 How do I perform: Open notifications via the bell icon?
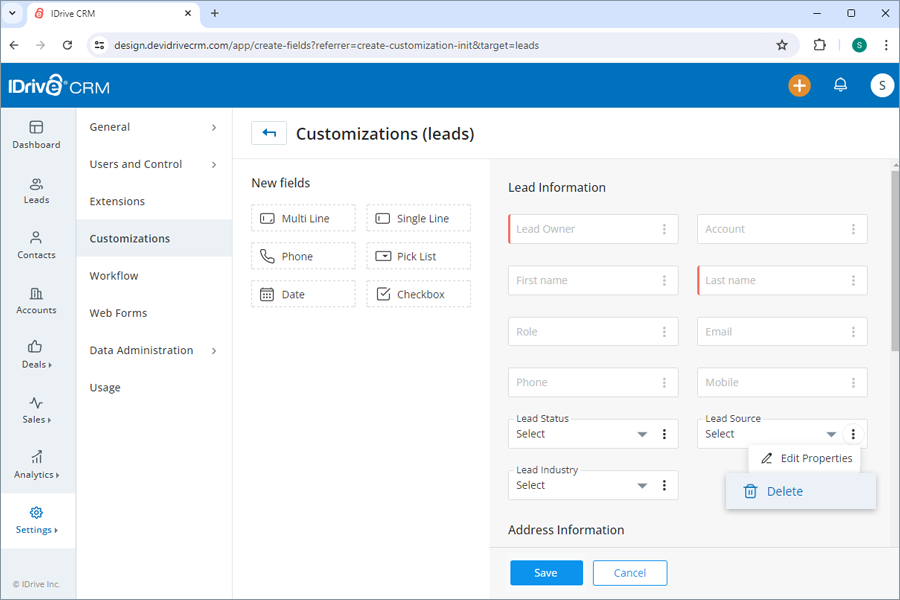840,85
